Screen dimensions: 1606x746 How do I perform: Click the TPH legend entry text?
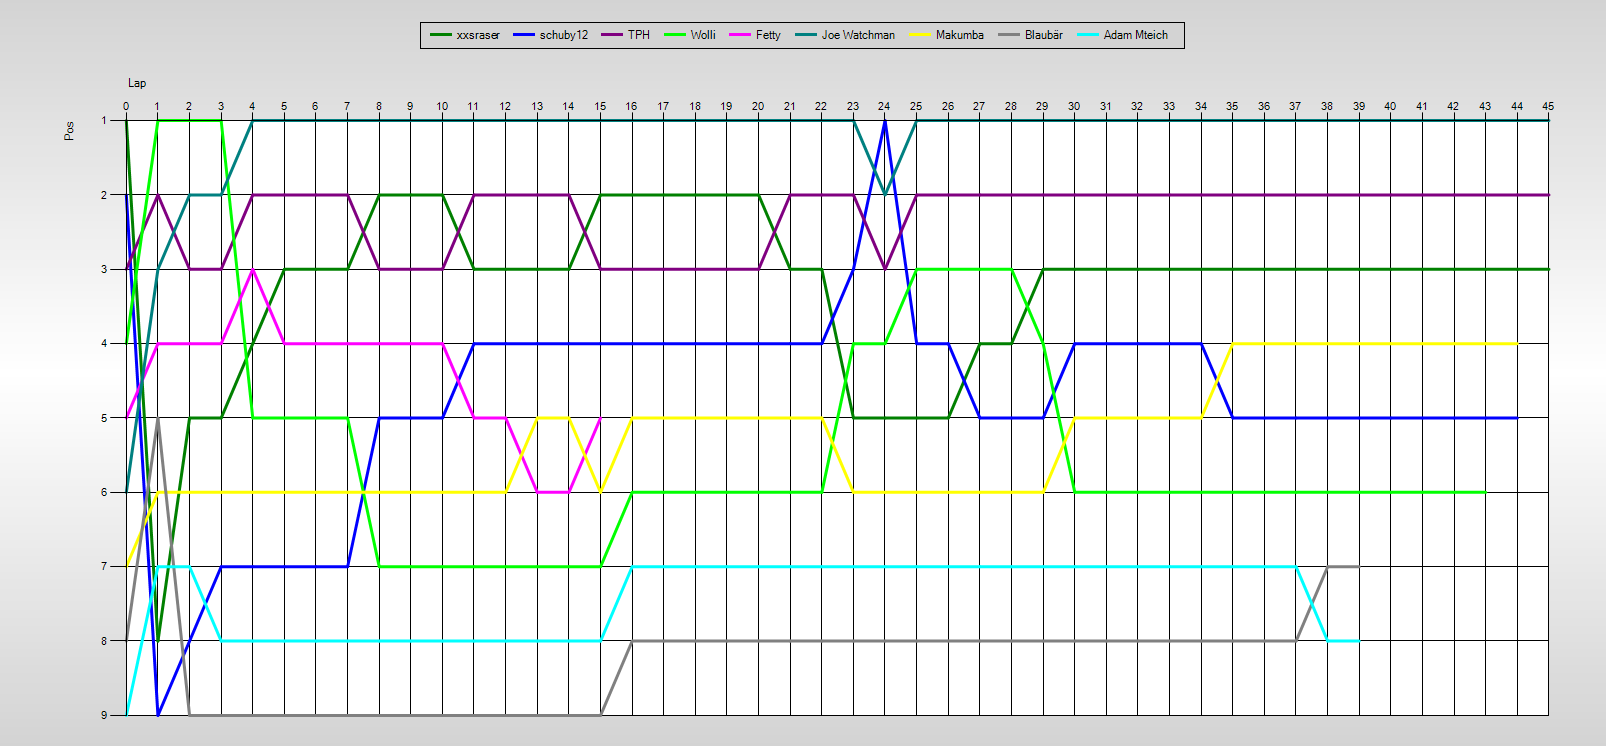(638, 35)
